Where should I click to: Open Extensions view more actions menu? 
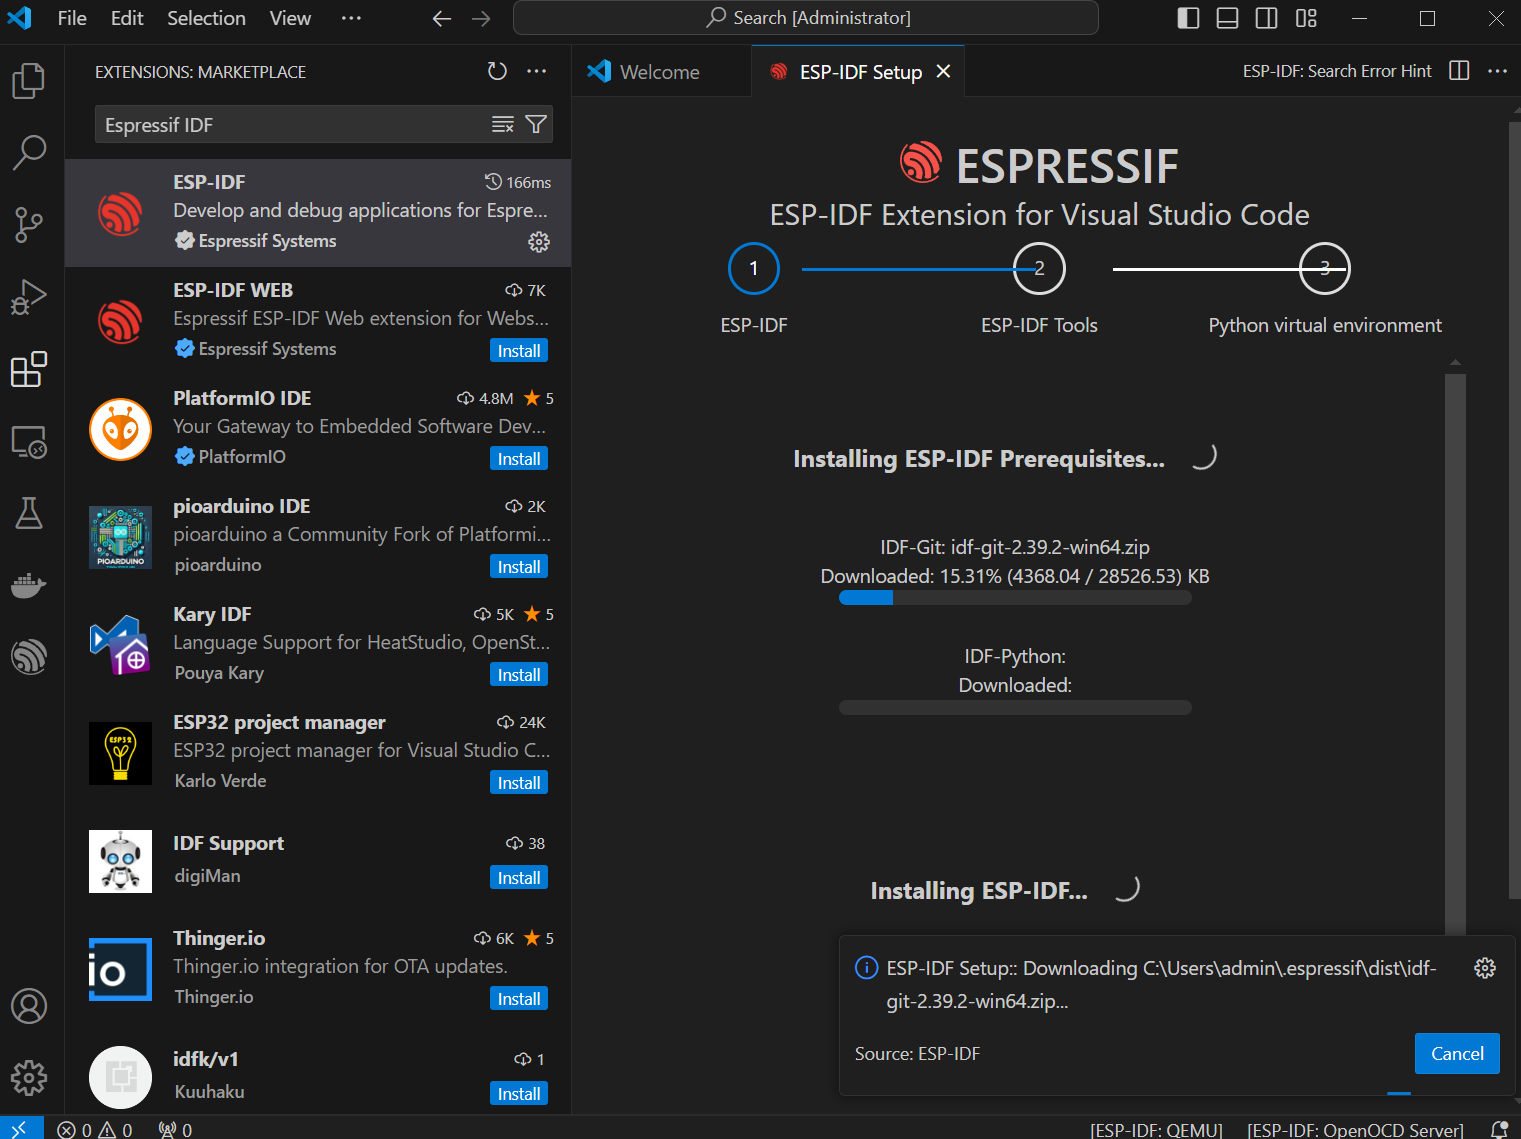[537, 71]
